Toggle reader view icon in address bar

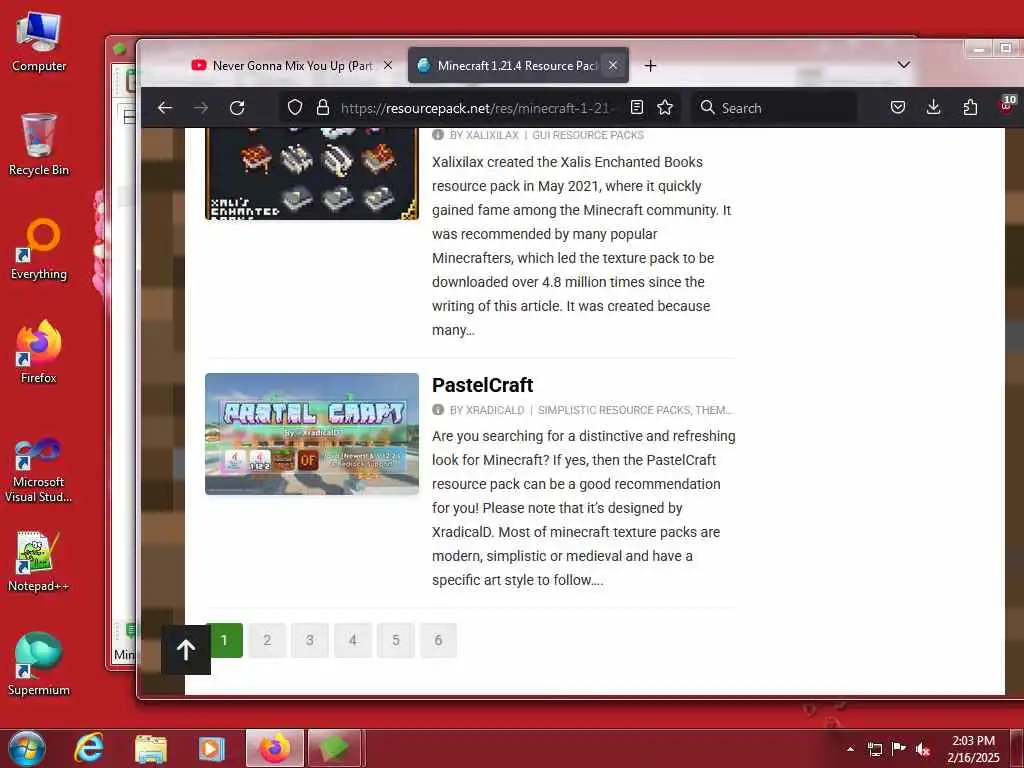tap(637, 108)
